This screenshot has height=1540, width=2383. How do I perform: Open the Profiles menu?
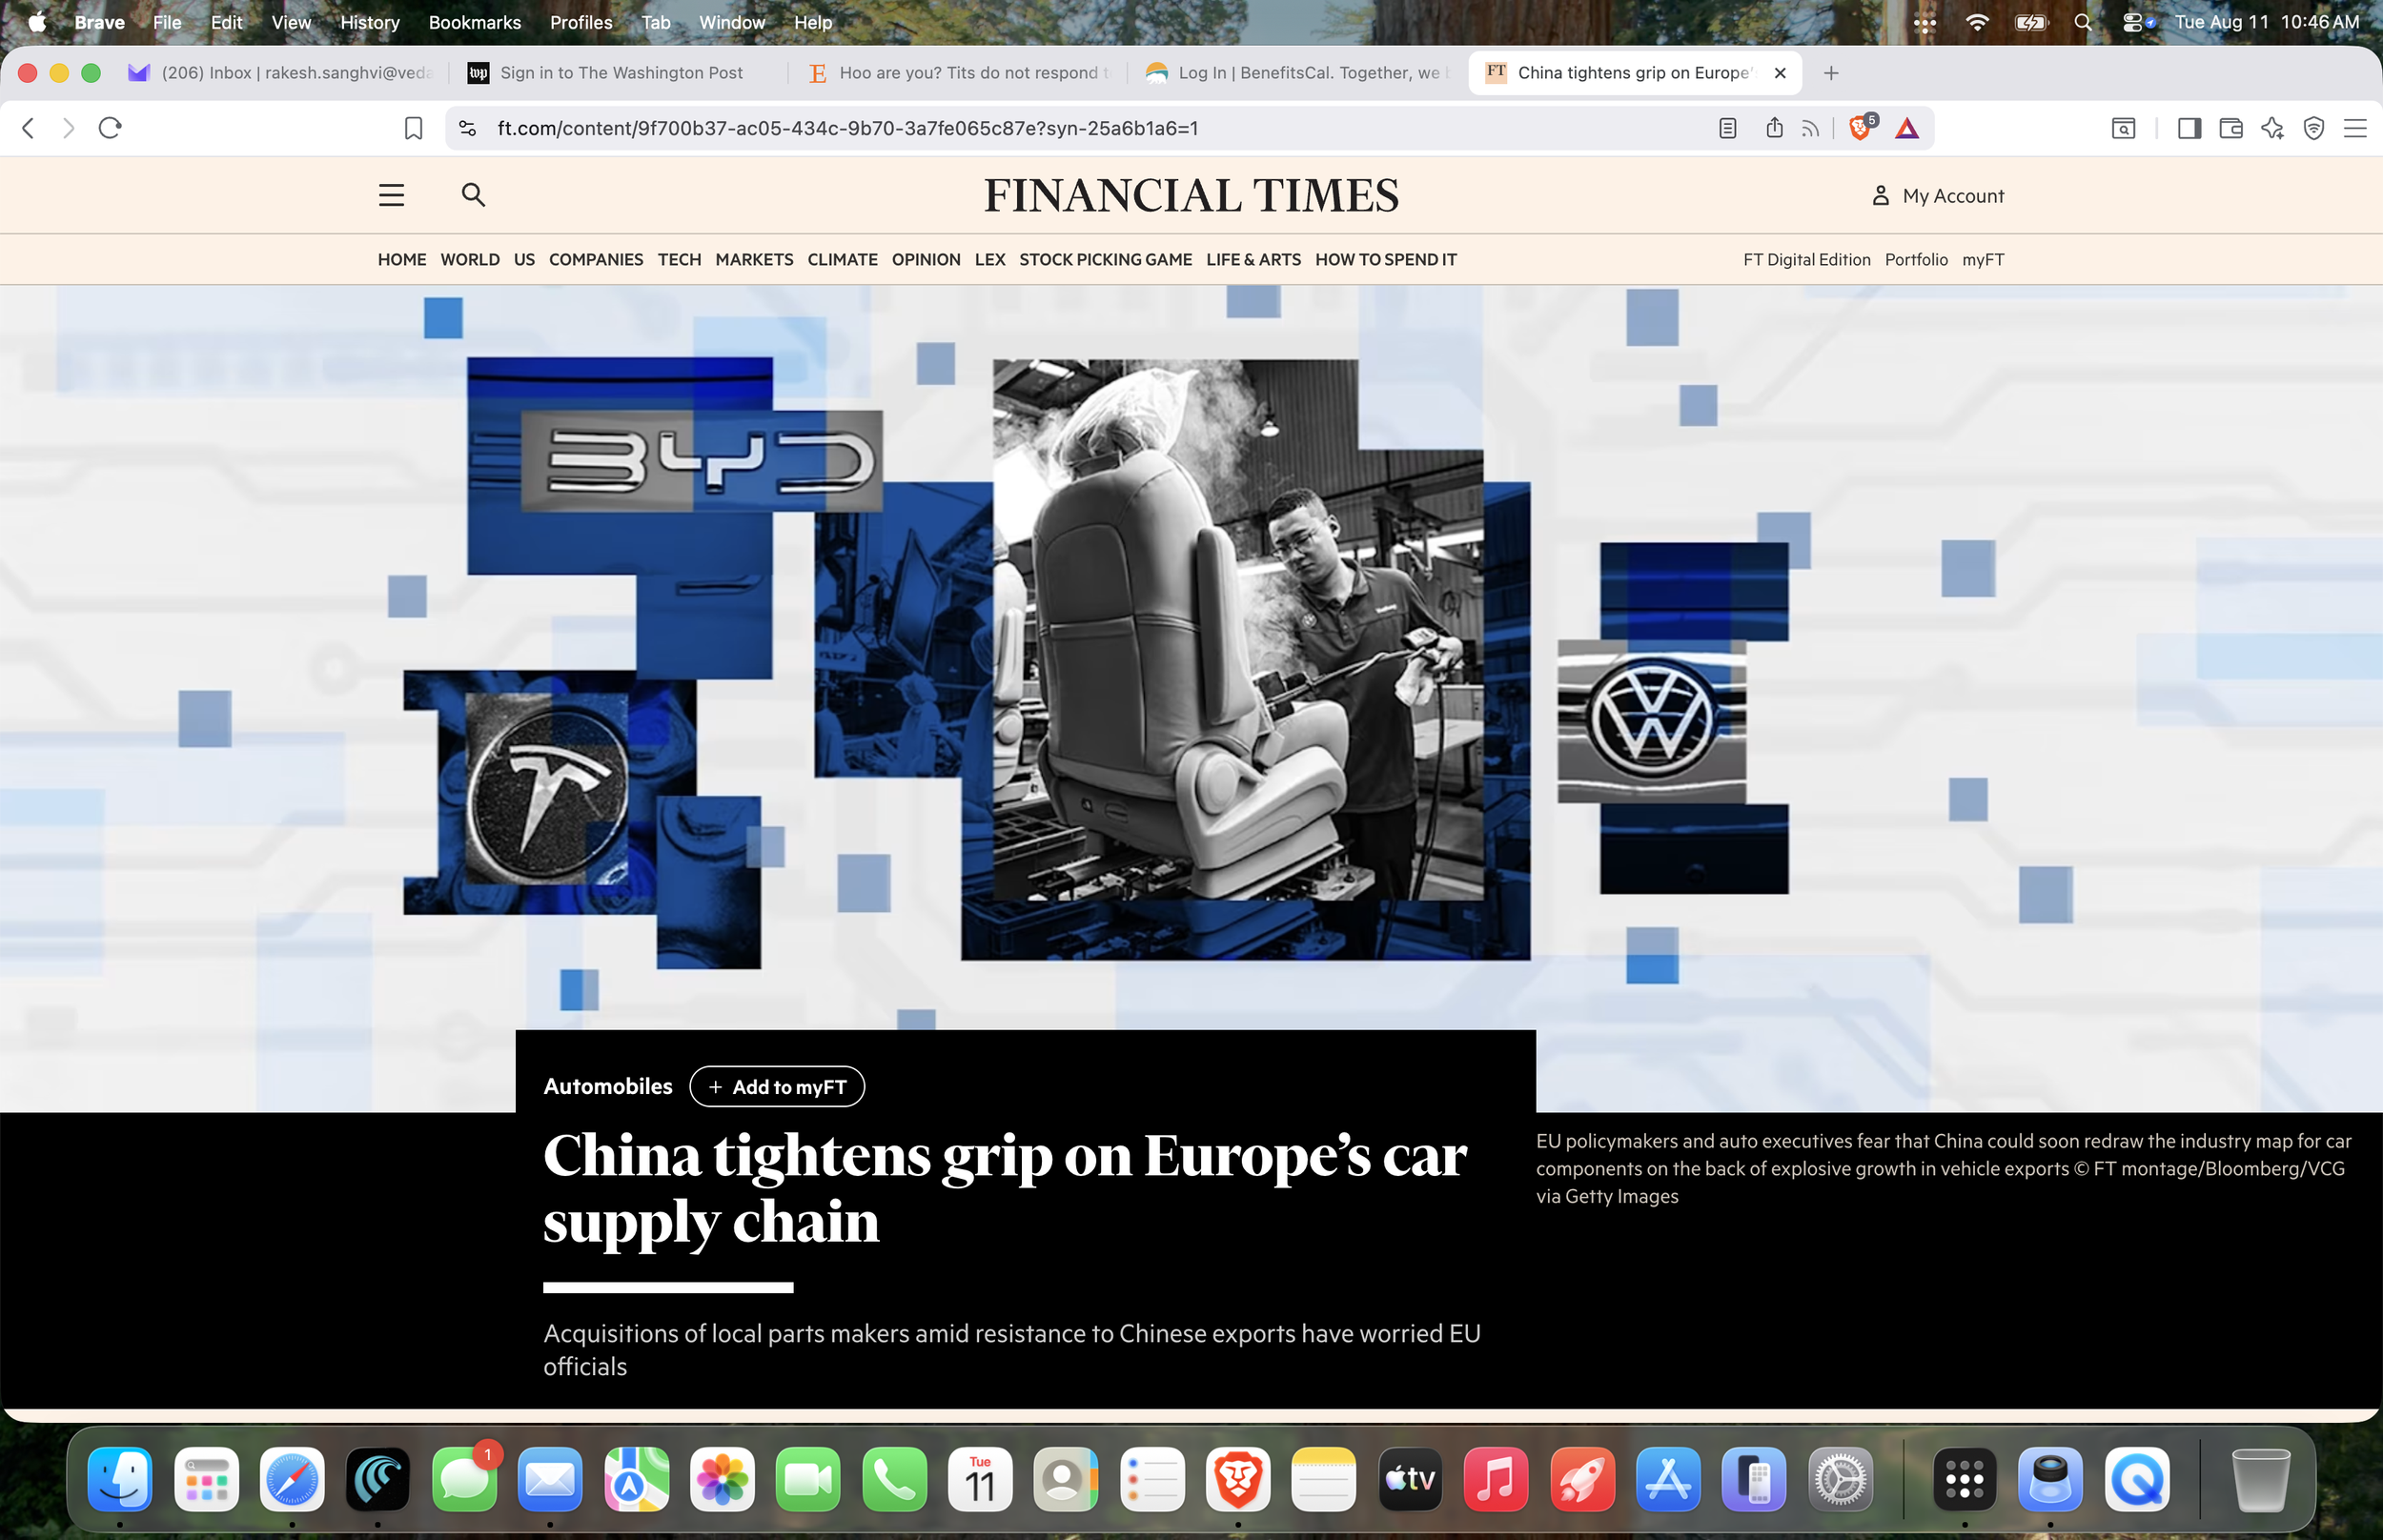click(581, 22)
